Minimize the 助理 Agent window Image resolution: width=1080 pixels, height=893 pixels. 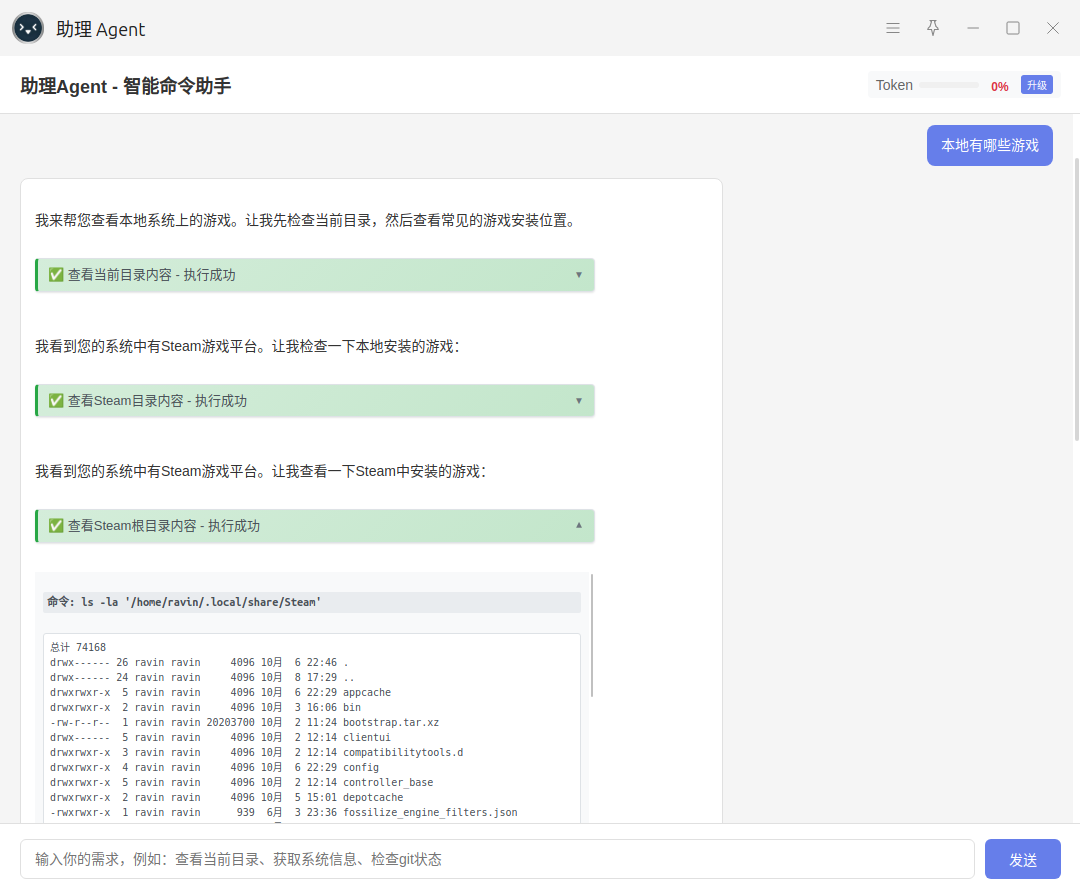(973, 28)
